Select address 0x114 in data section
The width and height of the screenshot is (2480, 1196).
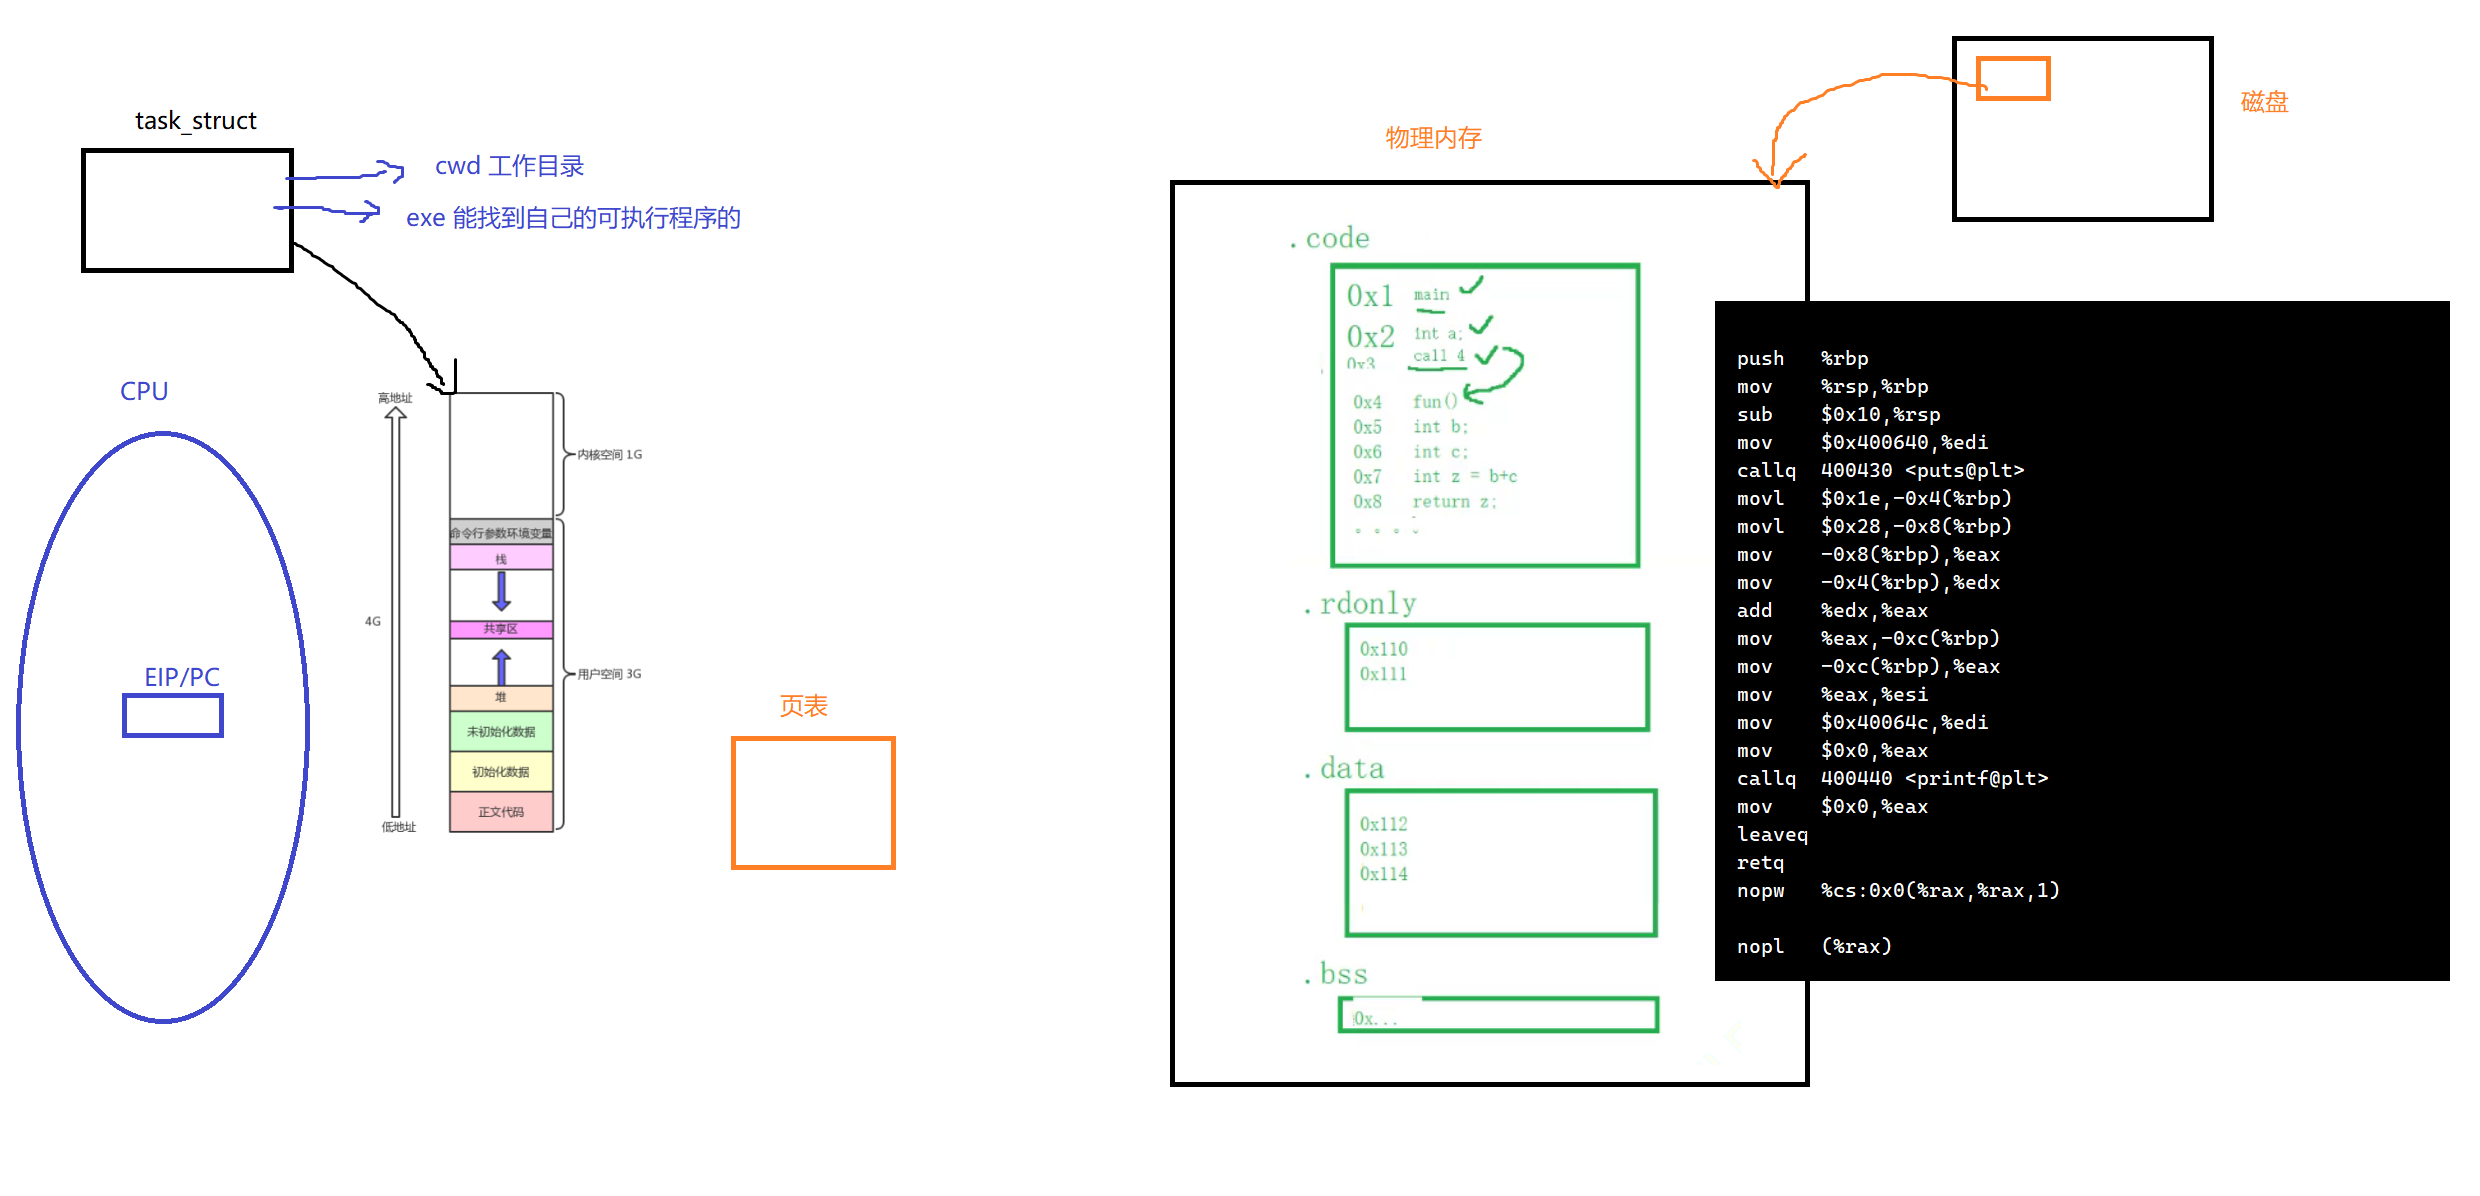click(1383, 875)
